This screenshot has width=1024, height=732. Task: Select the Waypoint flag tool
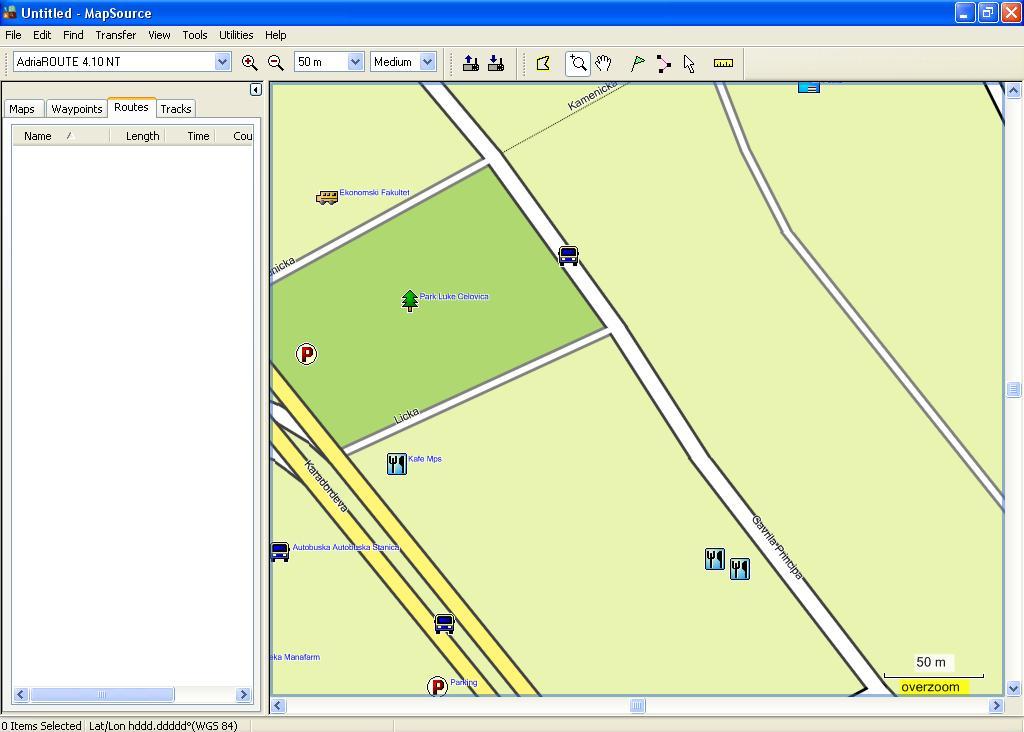[638, 63]
